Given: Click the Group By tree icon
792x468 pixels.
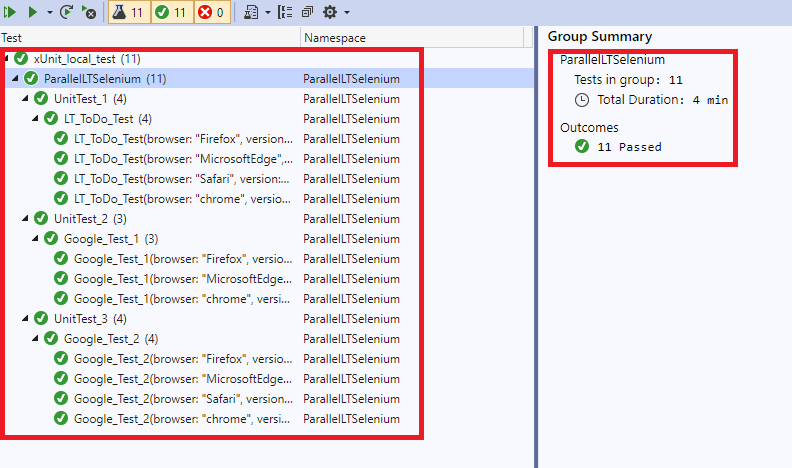Looking at the screenshot, I should point(284,12).
